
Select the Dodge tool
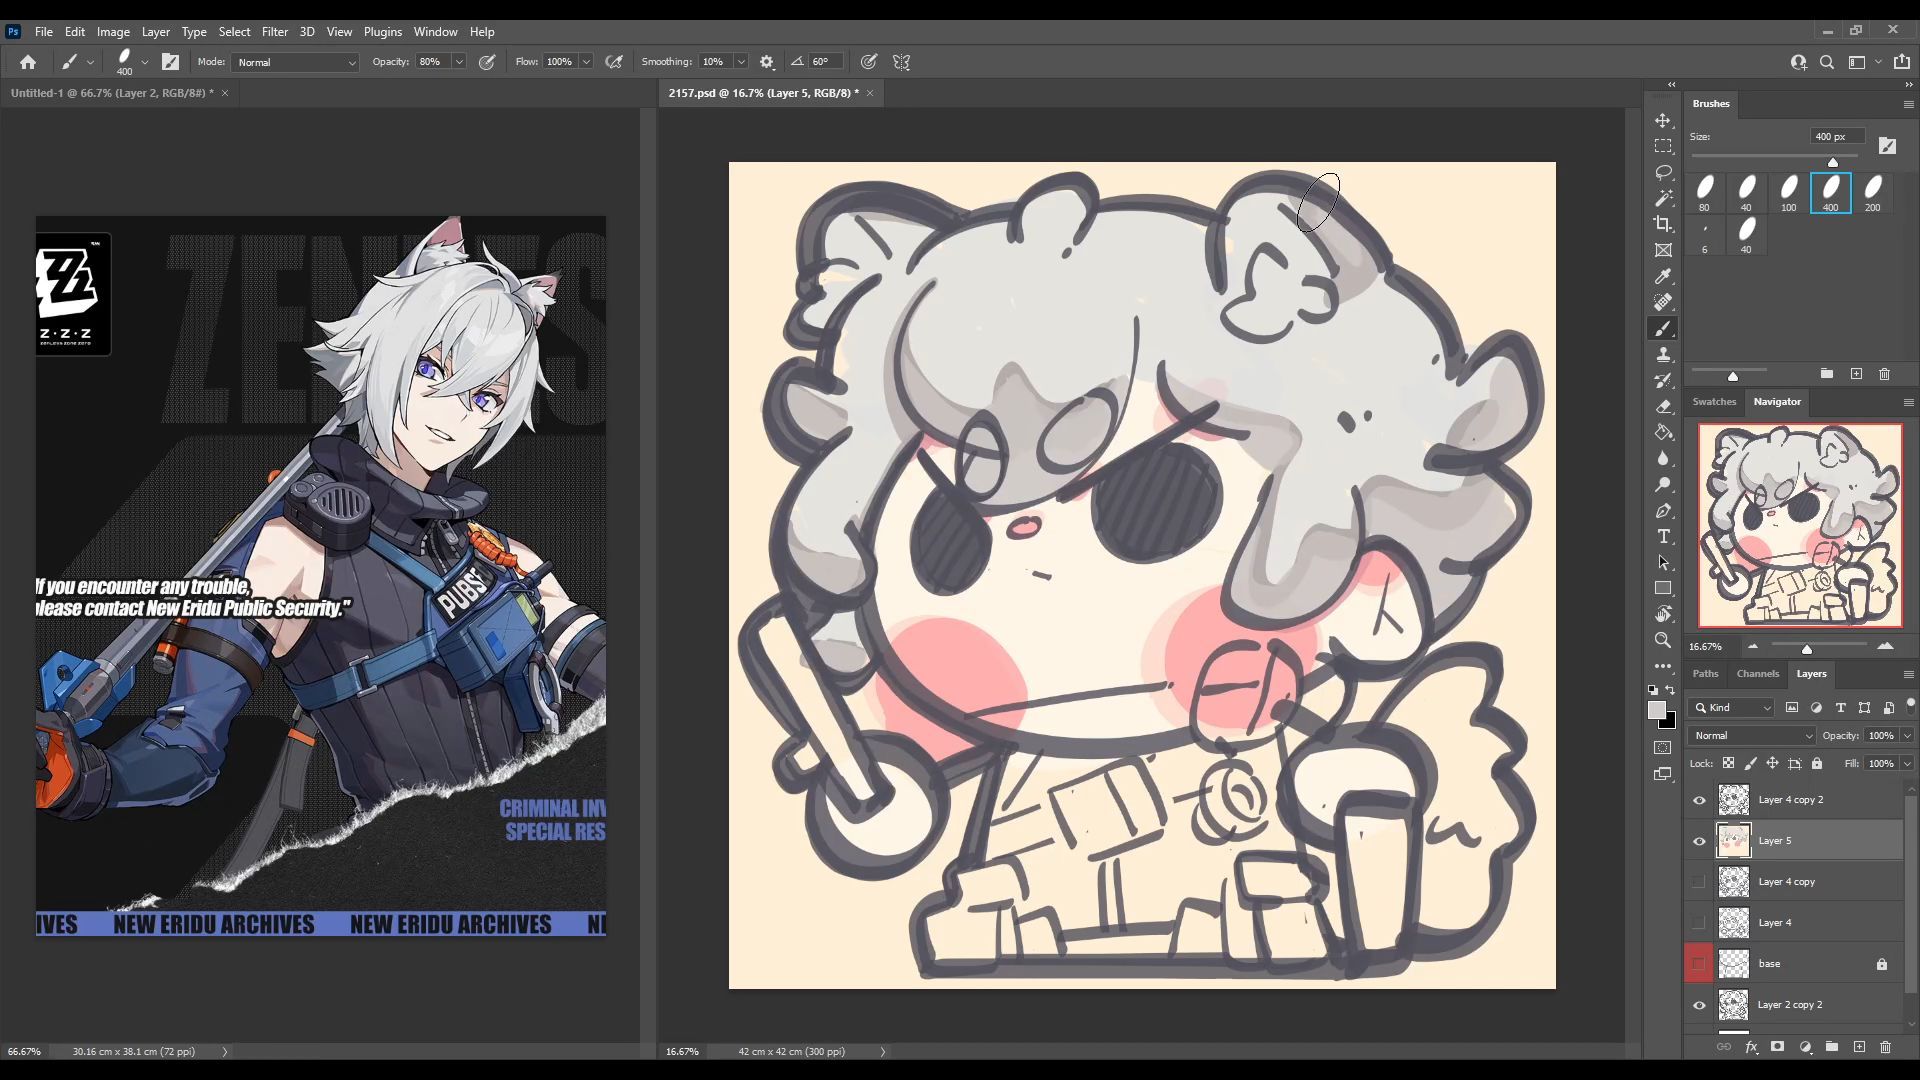[x=1663, y=485]
